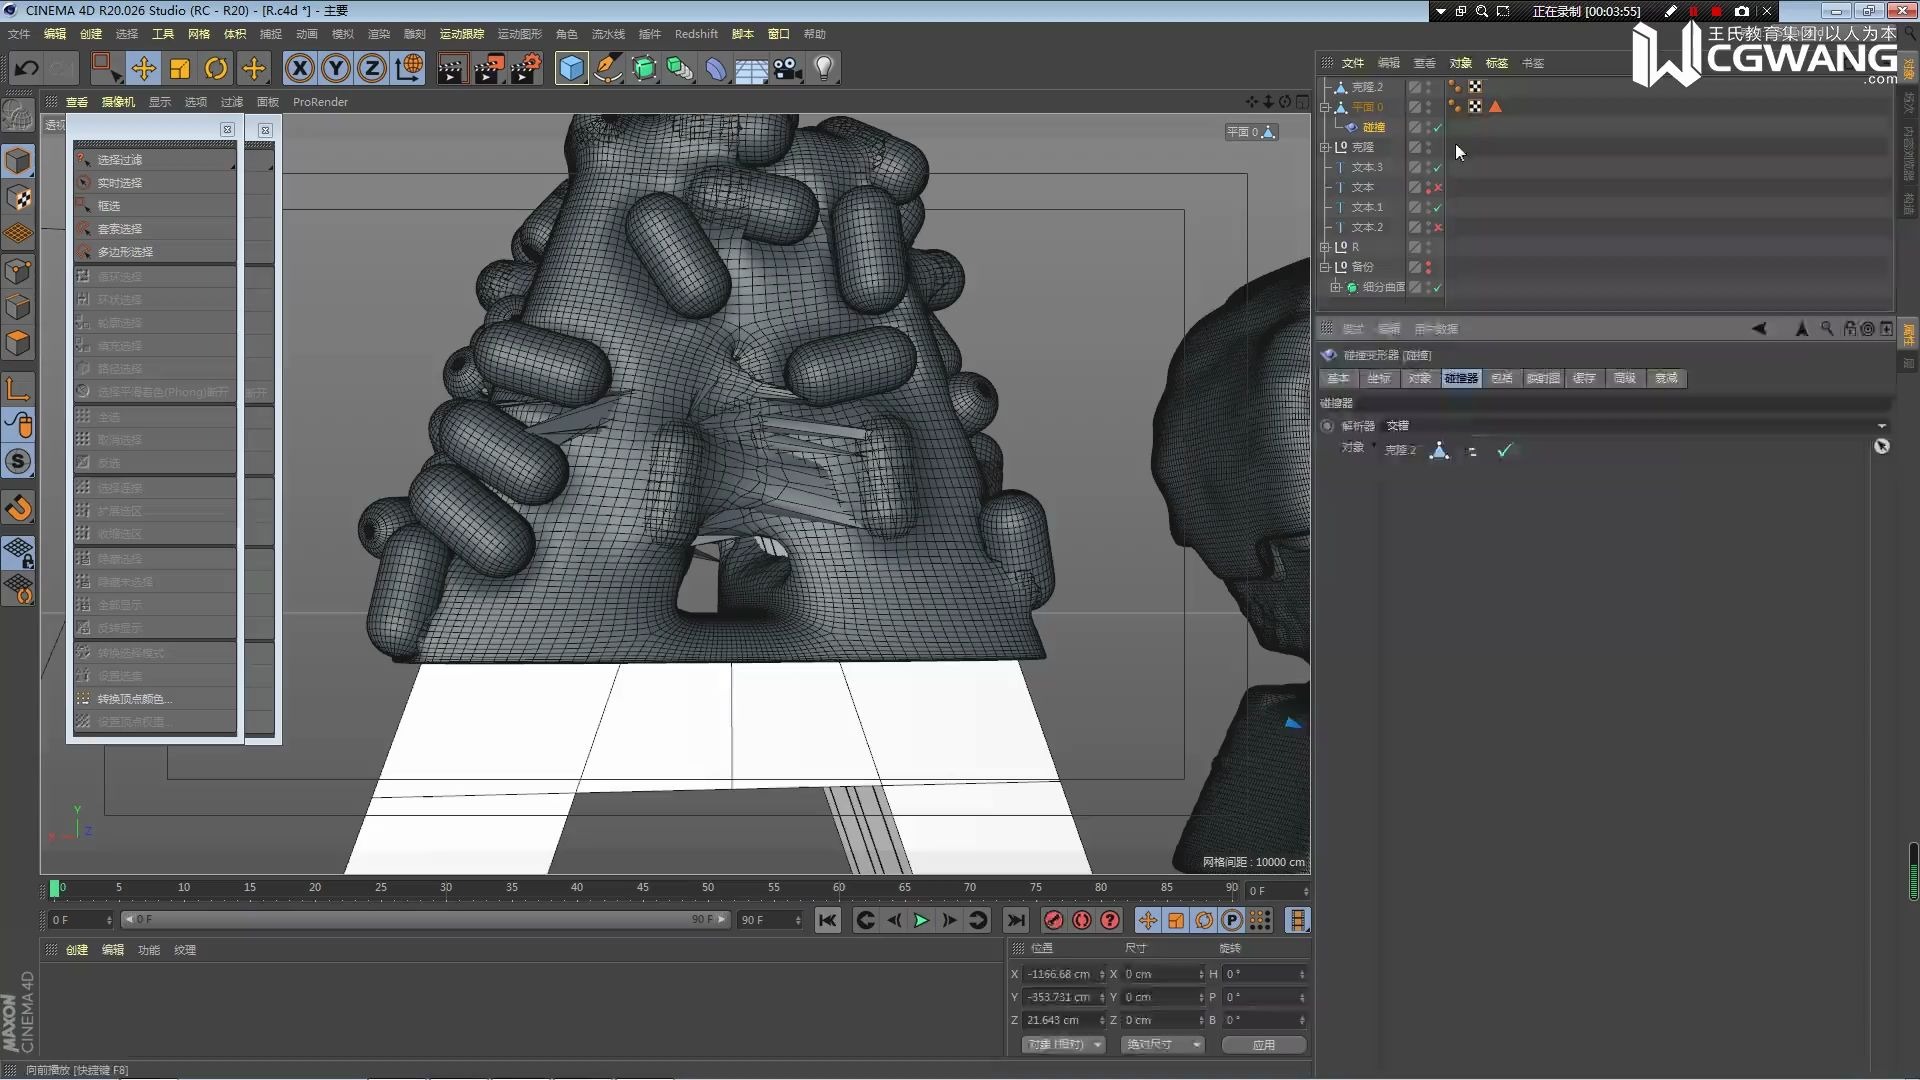Image resolution: width=1920 pixels, height=1080 pixels.
Task: Open the 运动图形 menu
Action: (519, 34)
